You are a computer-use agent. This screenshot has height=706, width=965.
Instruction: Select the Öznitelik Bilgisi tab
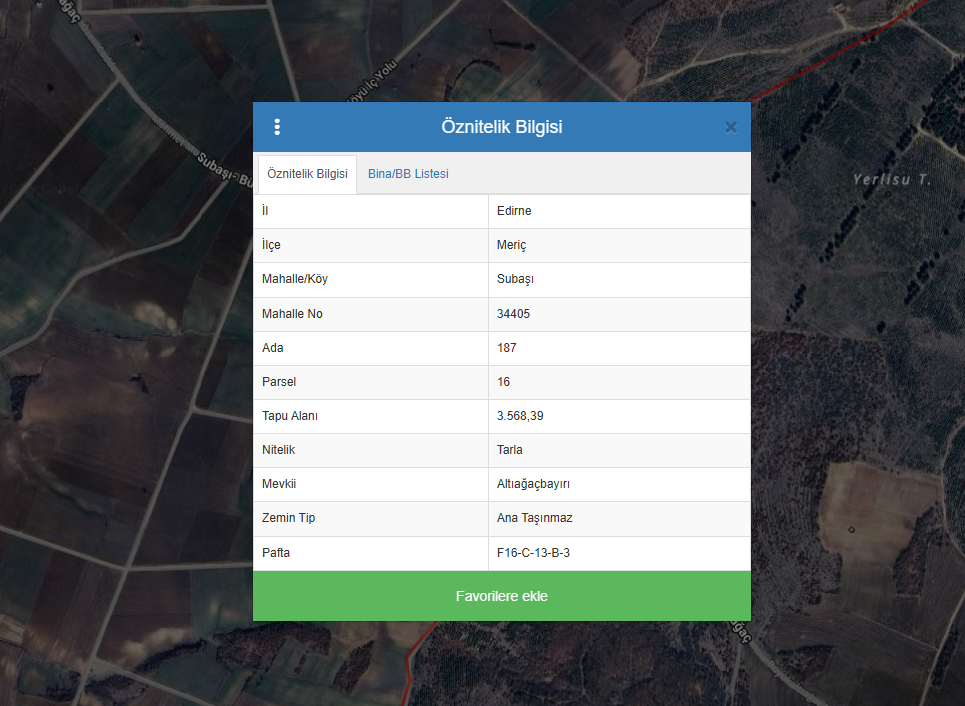coord(307,174)
